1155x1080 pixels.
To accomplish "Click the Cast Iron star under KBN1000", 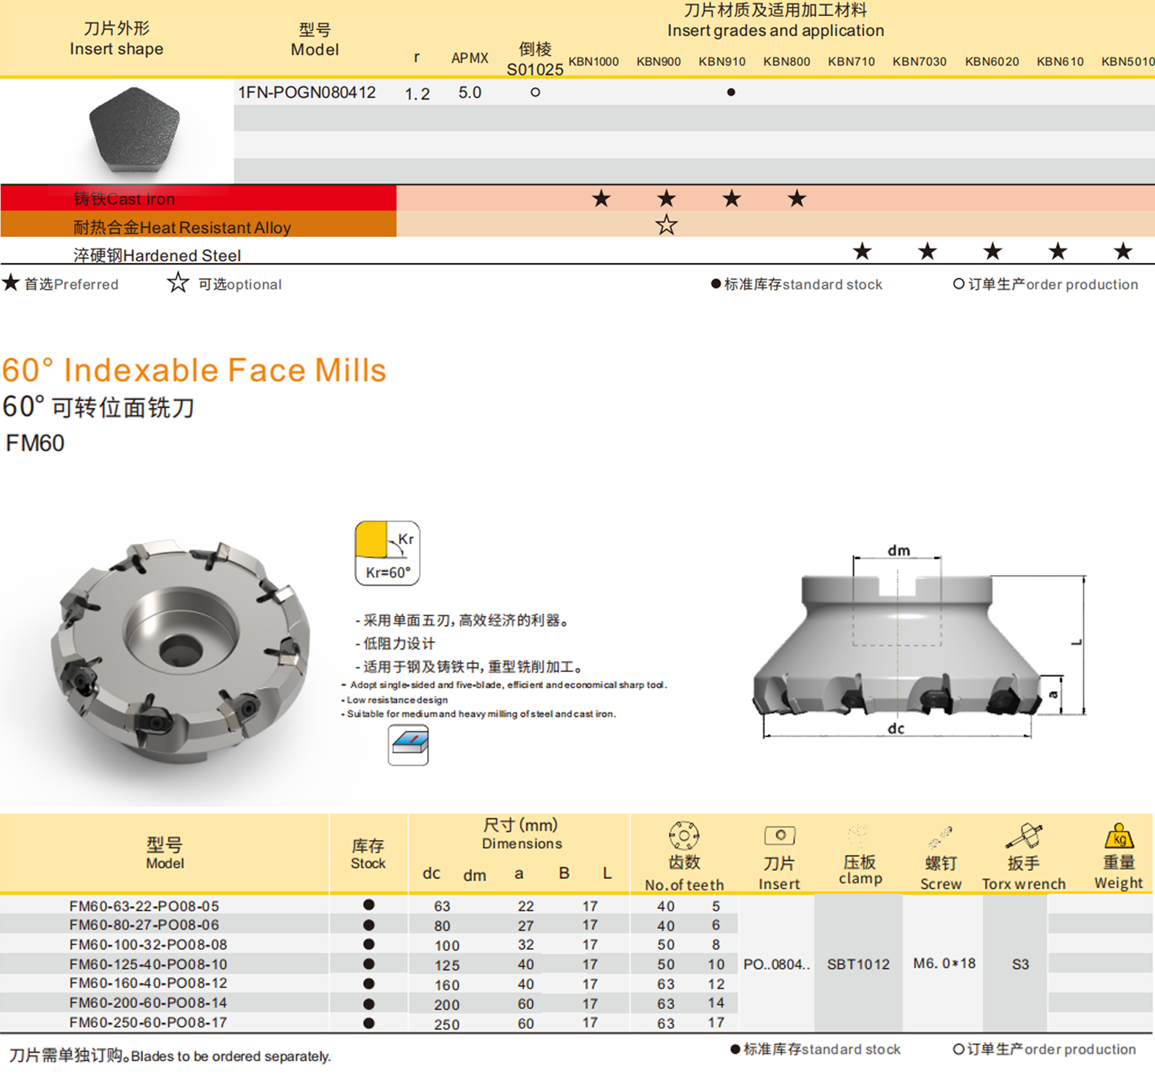I will [601, 198].
